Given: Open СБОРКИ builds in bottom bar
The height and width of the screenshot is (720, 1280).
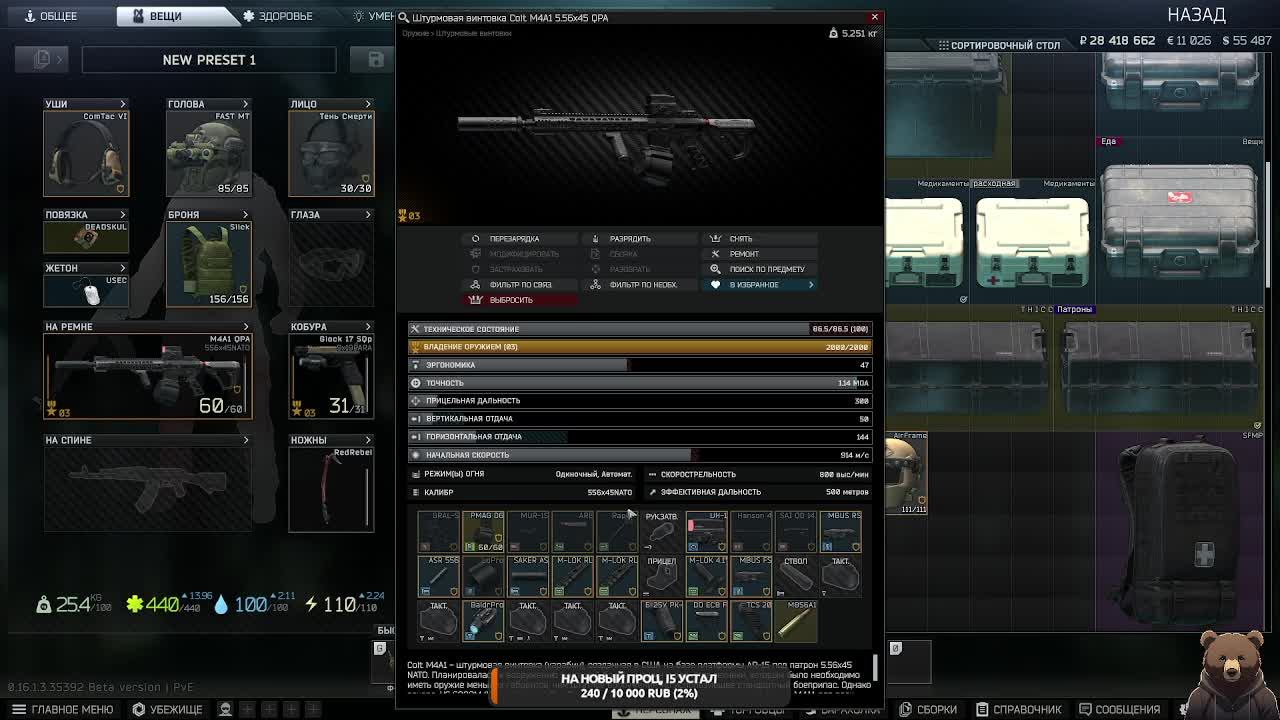Looking at the screenshot, I should [x=929, y=709].
